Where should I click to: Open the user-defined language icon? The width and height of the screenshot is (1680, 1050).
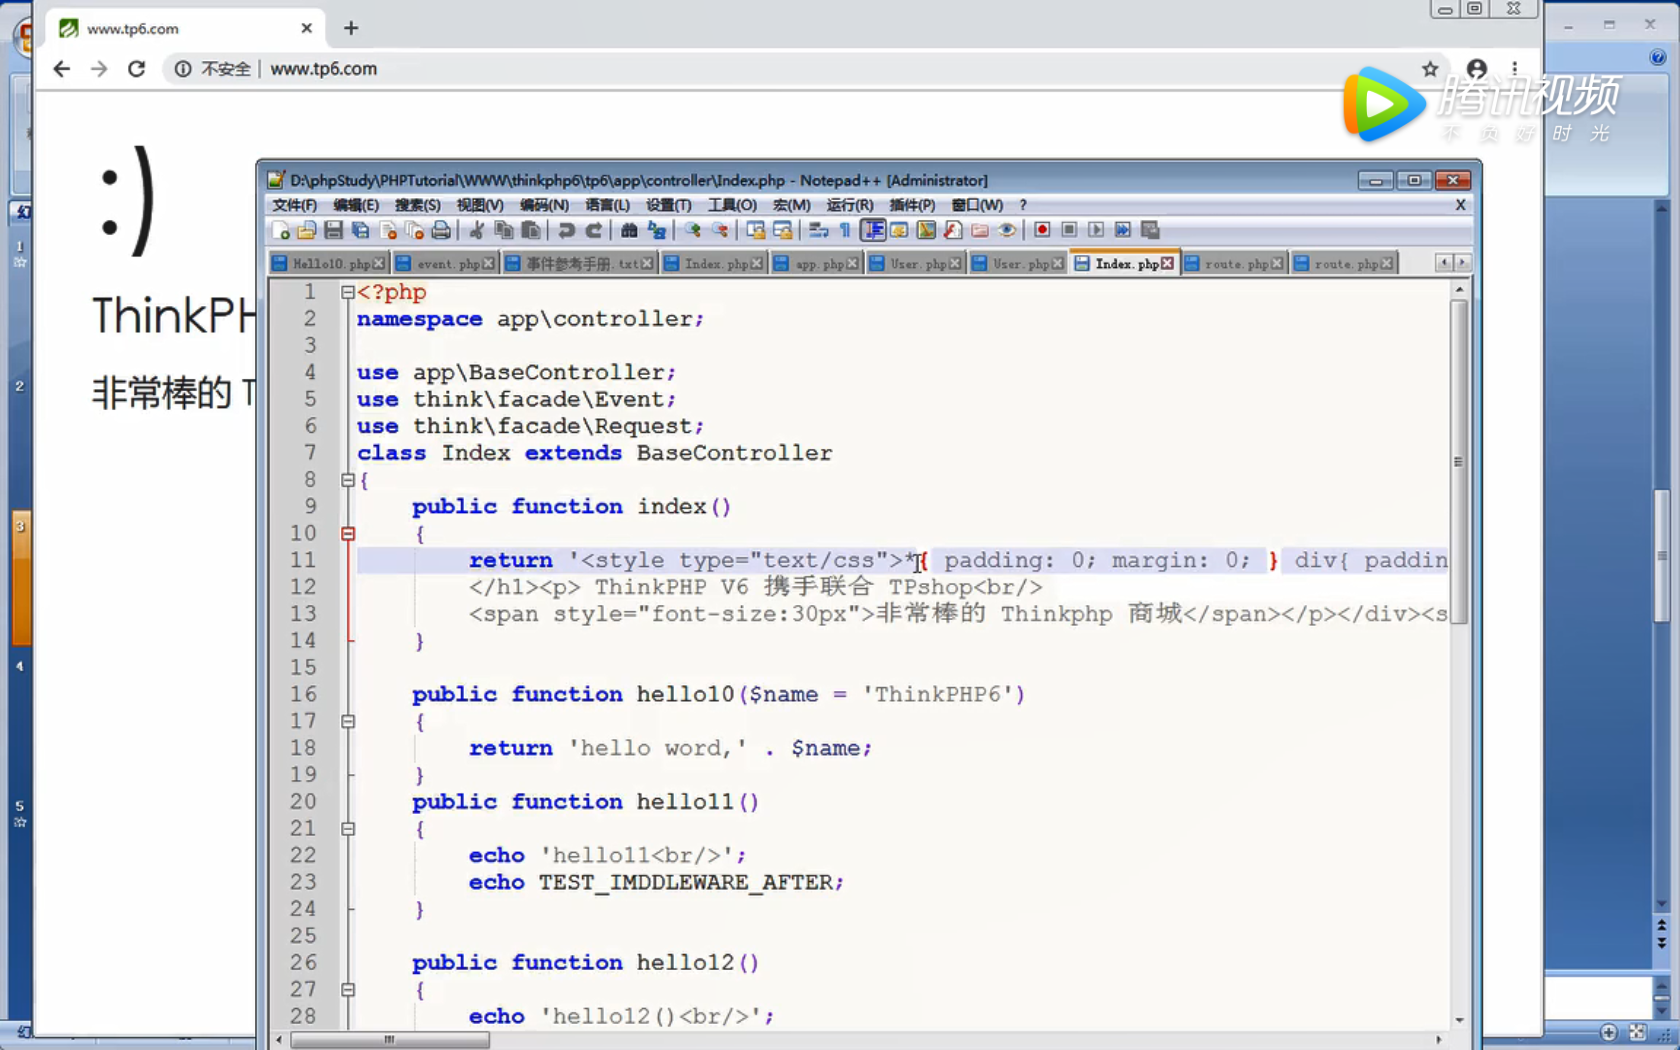[x=899, y=231]
